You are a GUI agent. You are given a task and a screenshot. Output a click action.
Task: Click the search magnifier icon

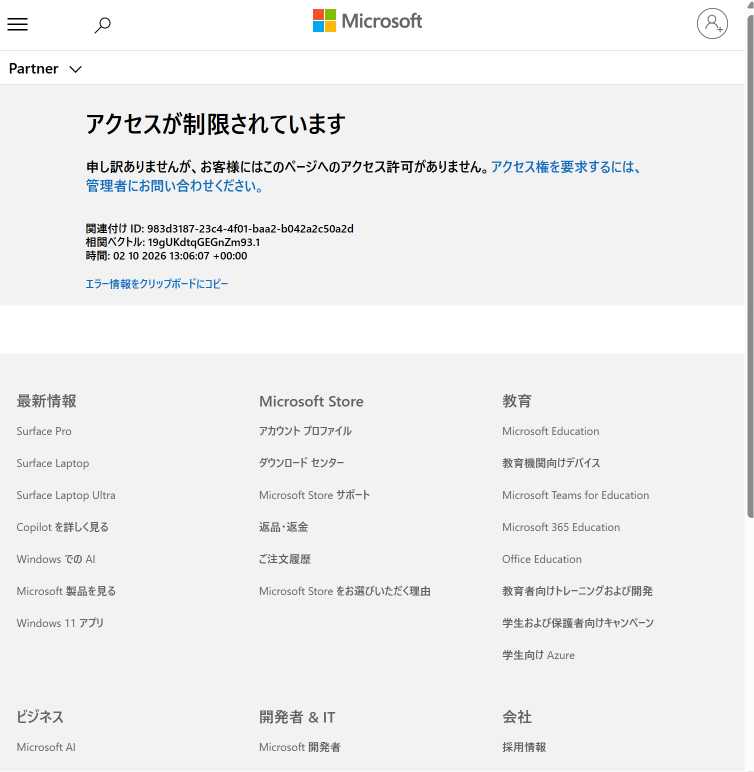point(102,25)
